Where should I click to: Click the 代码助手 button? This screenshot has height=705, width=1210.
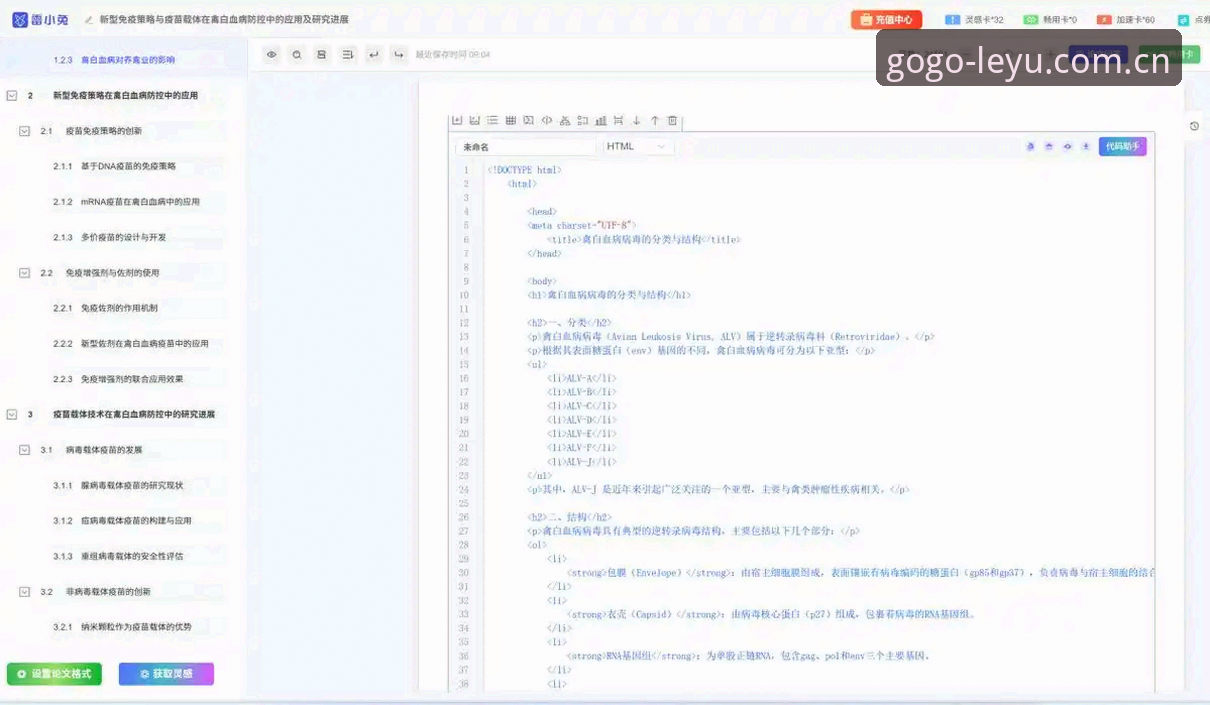(x=1122, y=146)
